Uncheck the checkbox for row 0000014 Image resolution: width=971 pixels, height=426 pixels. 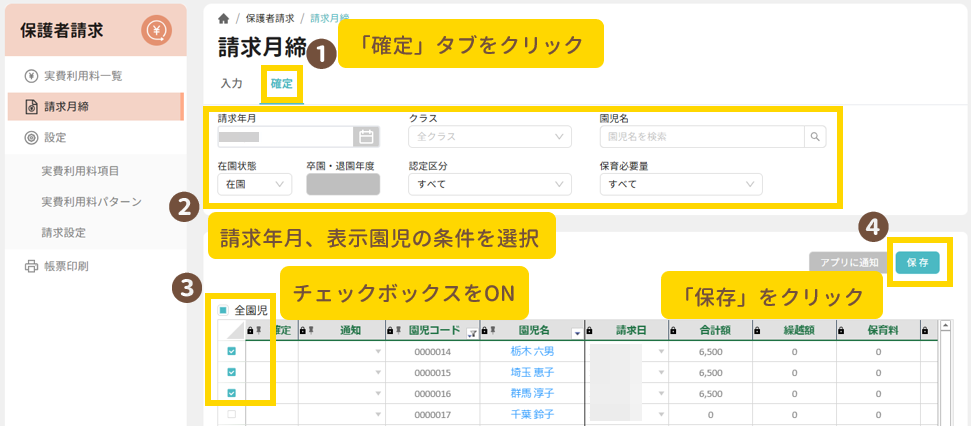click(232, 351)
